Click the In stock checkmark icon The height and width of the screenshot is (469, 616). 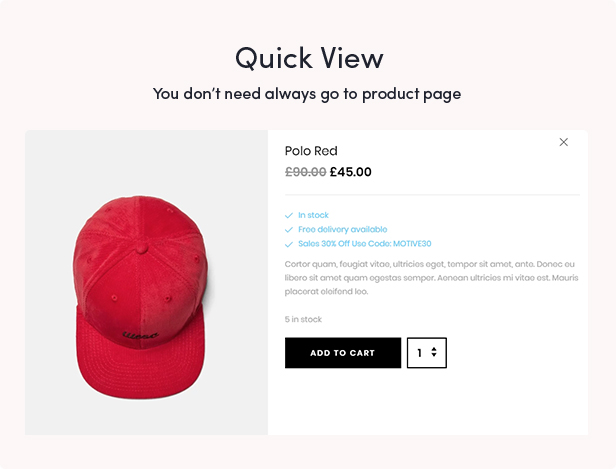(x=289, y=215)
